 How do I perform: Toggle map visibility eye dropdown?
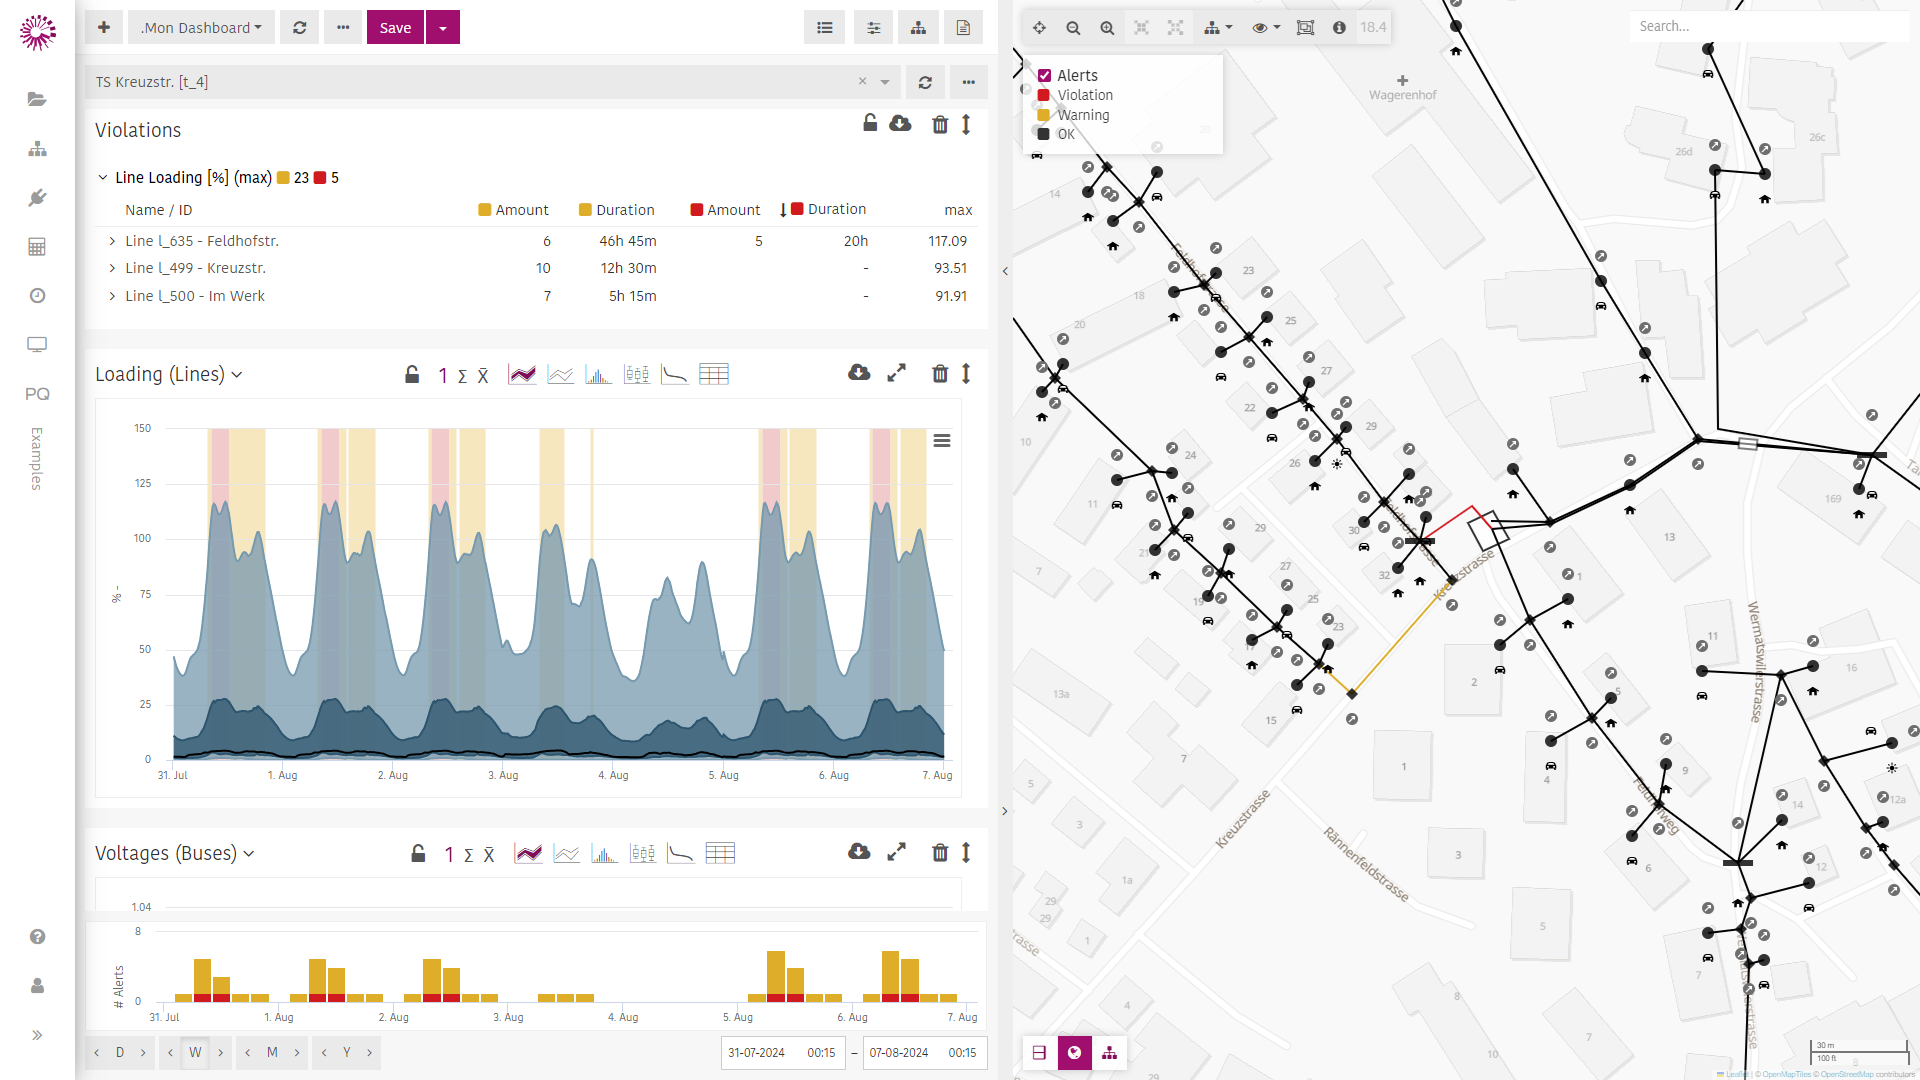[x=1266, y=28]
